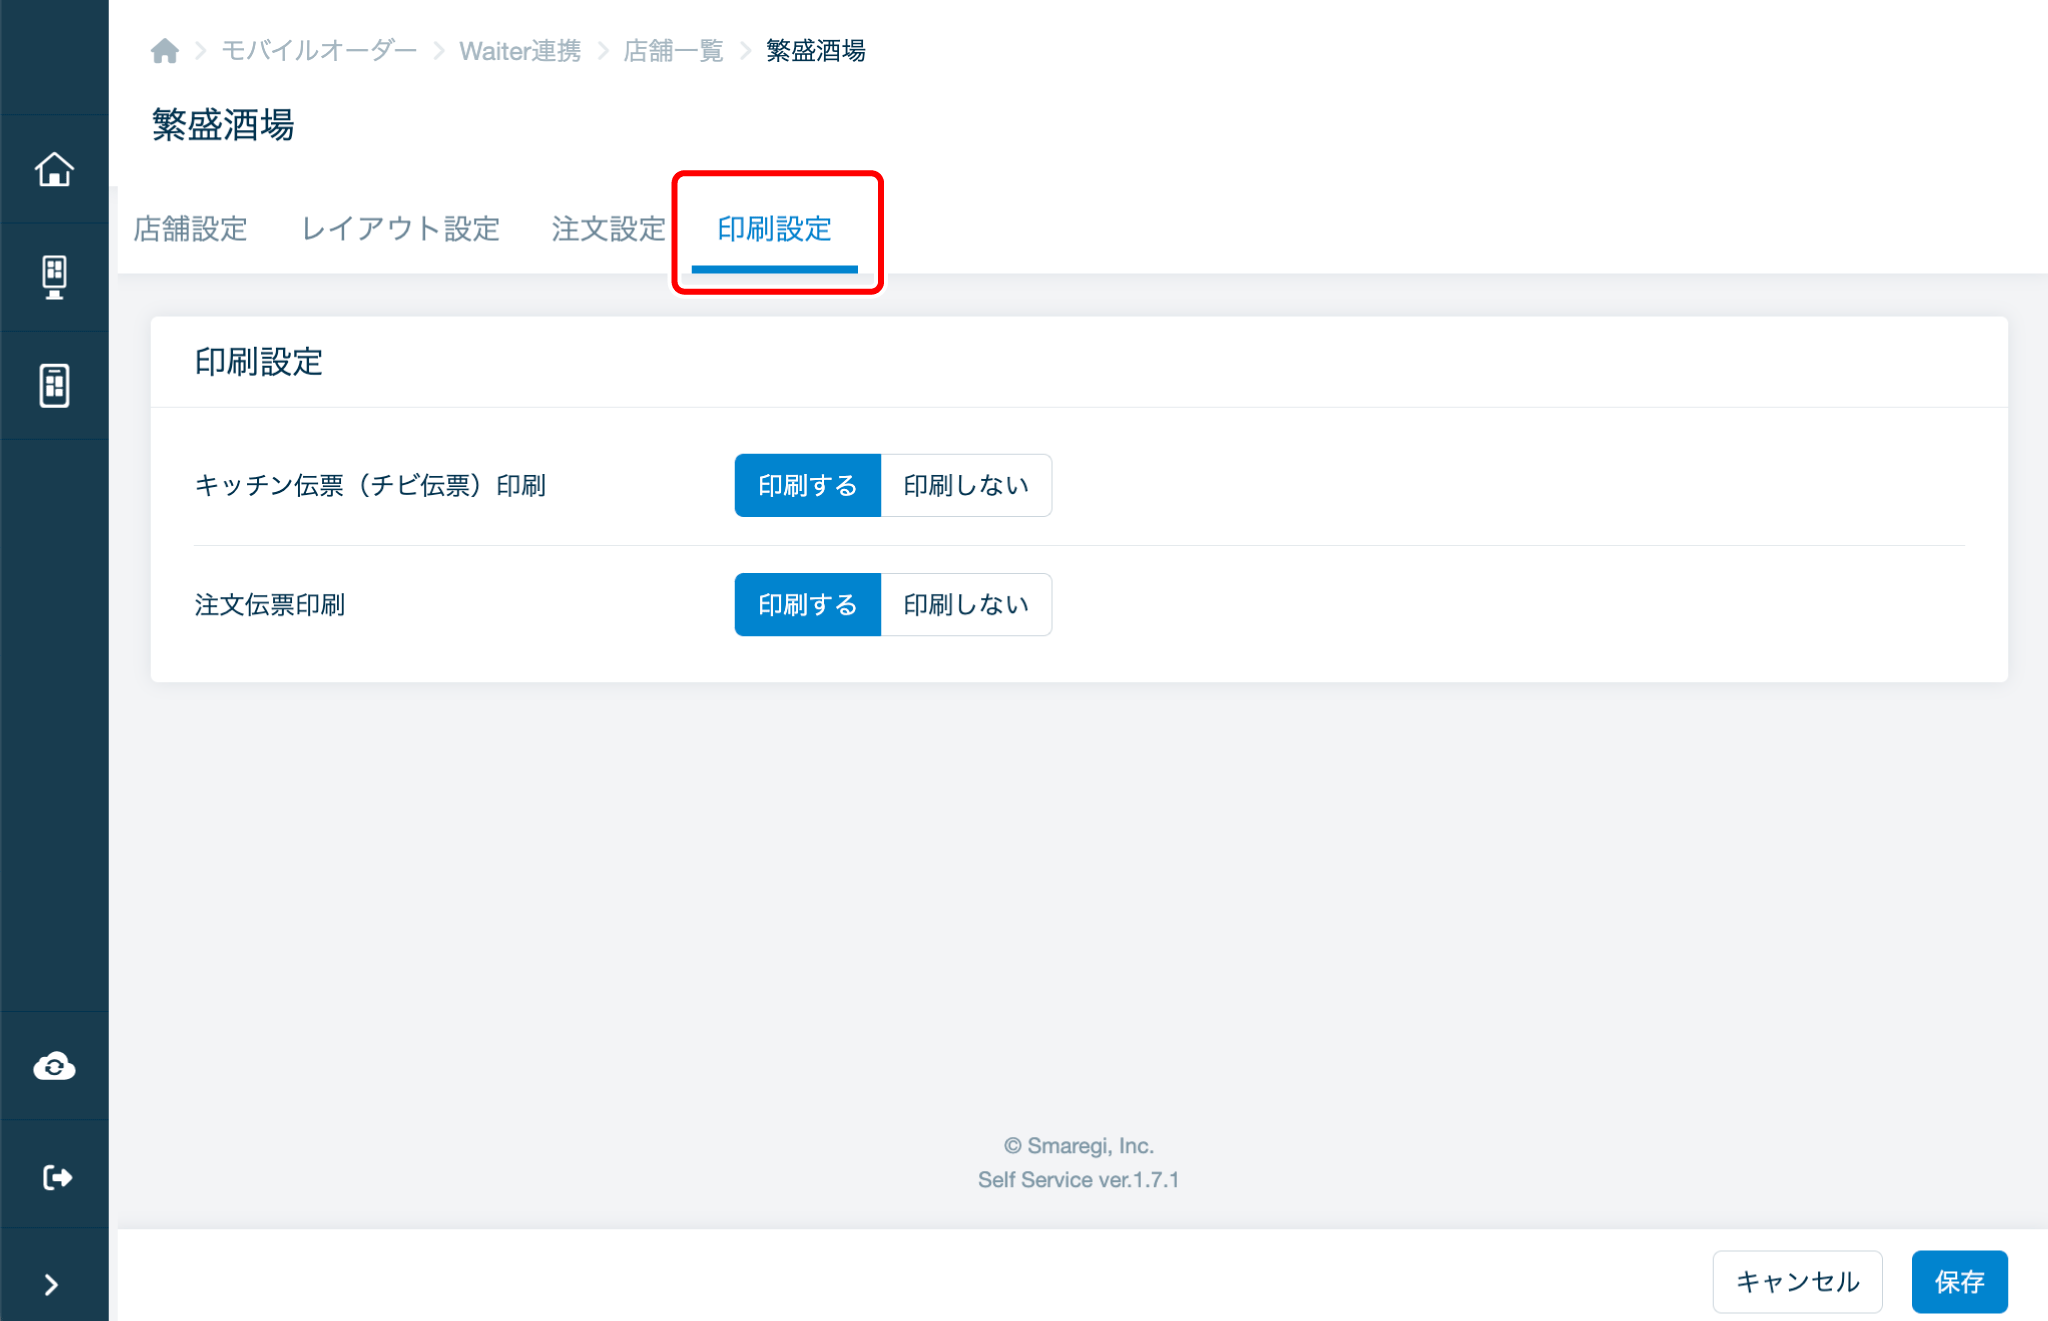Click the キャンセル button
Viewport: 2048px width, 1321px height.
click(1797, 1281)
